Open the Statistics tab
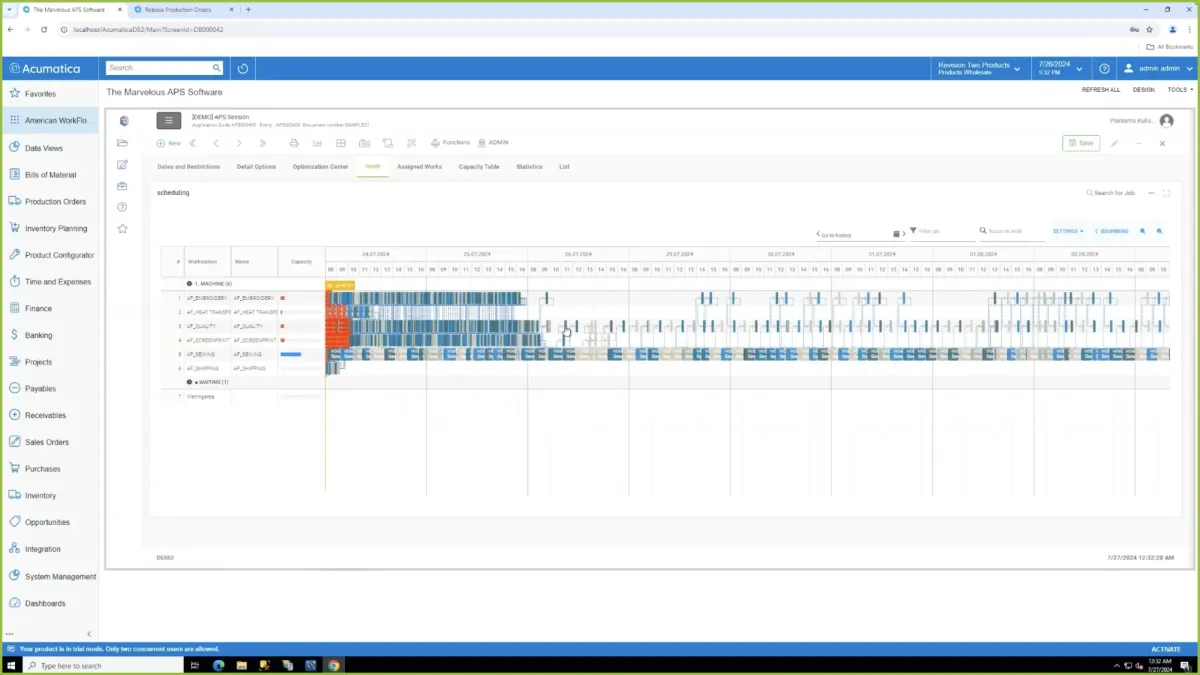Image resolution: width=1200 pixels, height=675 pixels. pyautogui.click(x=529, y=167)
